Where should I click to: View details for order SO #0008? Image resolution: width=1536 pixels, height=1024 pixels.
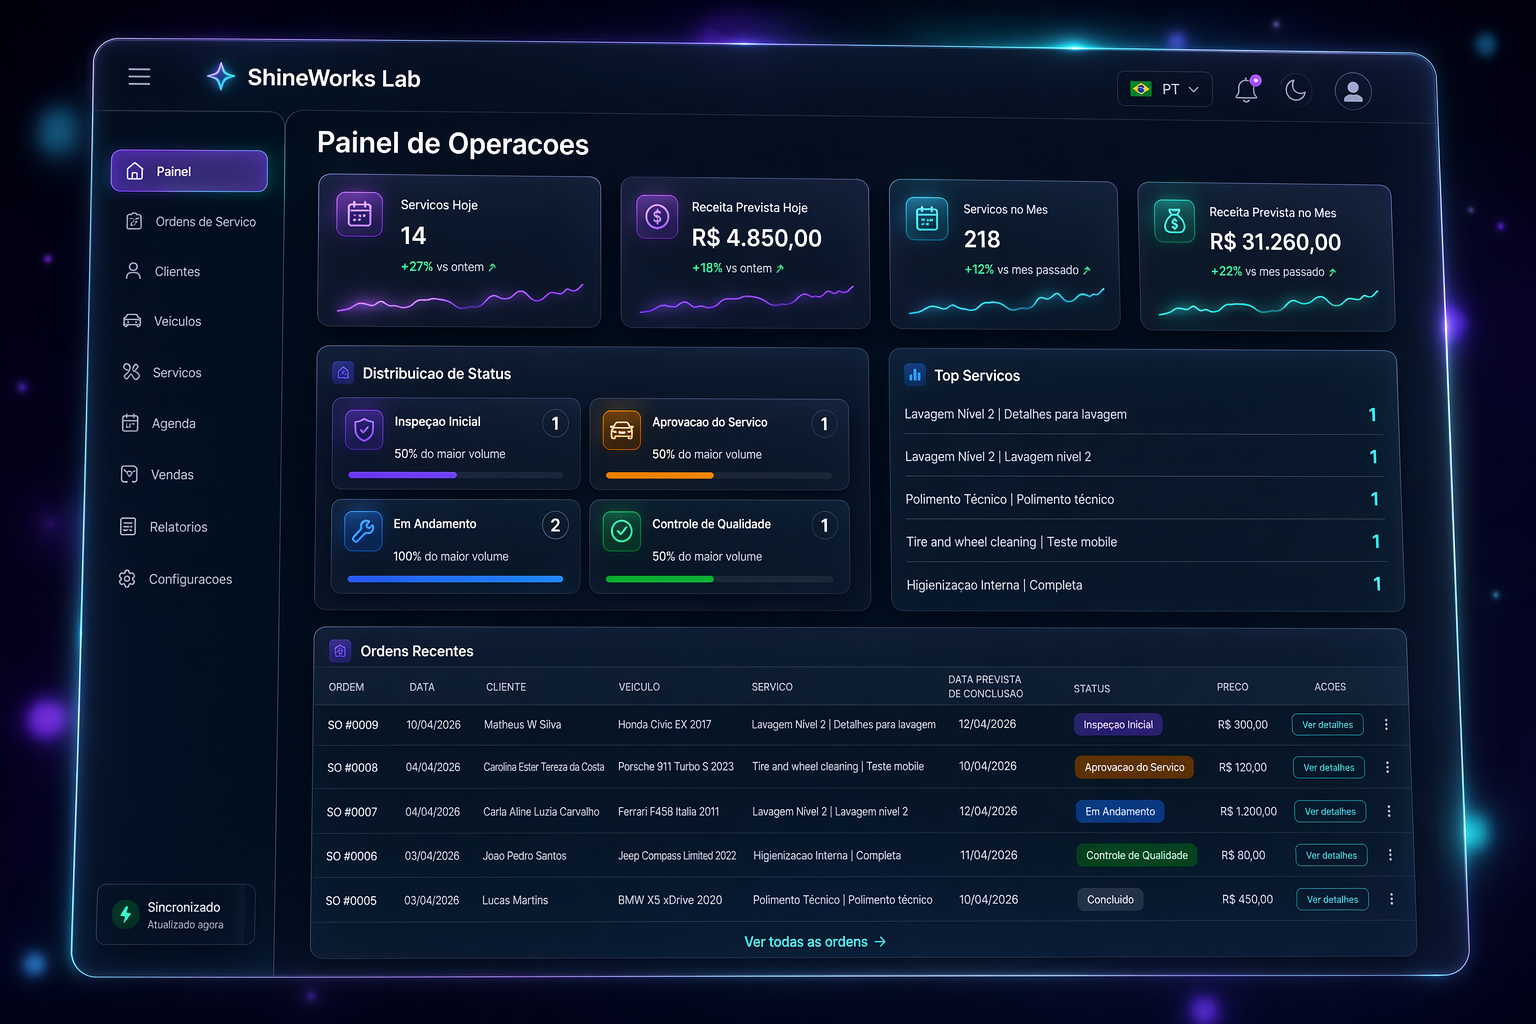click(1329, 768)
